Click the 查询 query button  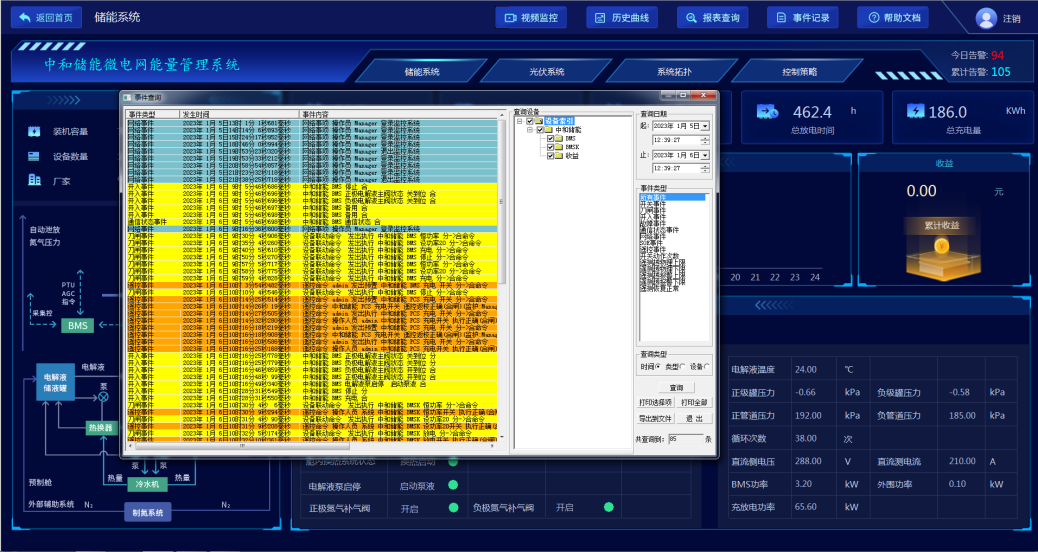(676, 386)
